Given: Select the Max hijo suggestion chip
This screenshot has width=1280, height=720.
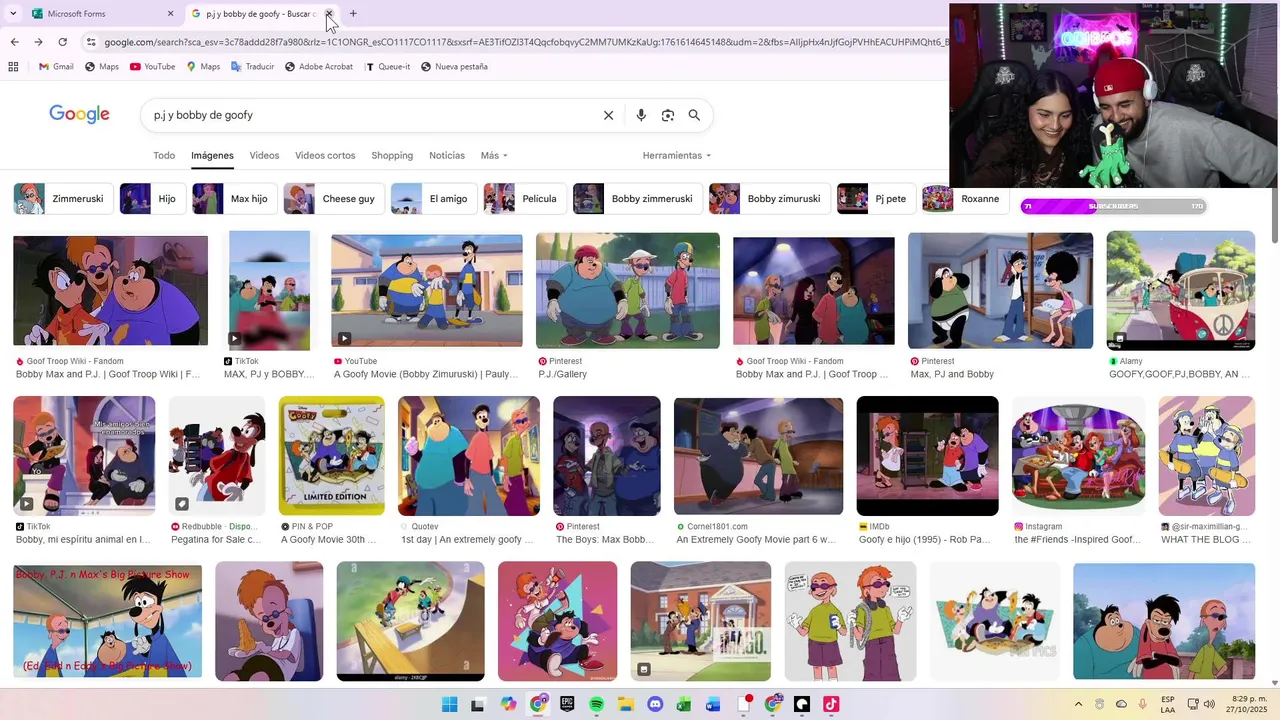Looking at the screenshot, I should (x=235, y=199).
